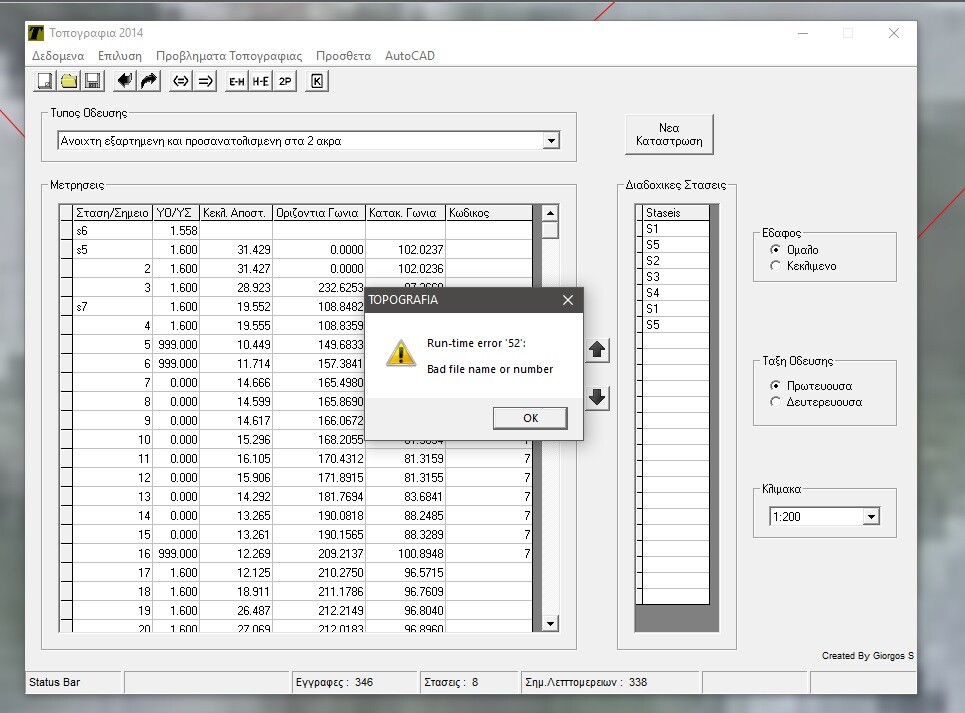Expand the Τυπος Οδευσης dropdown

(x=551, y=141)
